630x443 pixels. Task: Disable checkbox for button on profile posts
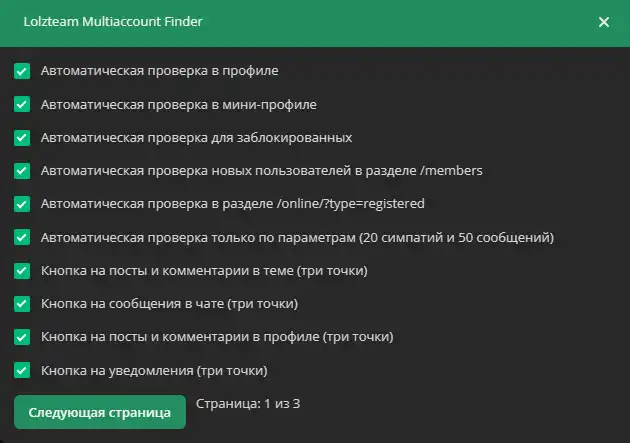click(22, 337)
